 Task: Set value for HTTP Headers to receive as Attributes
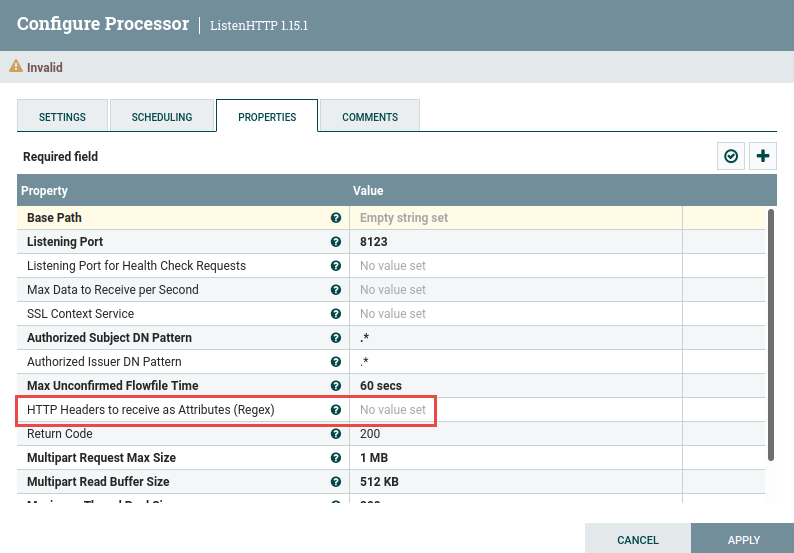tap(514, 410)
